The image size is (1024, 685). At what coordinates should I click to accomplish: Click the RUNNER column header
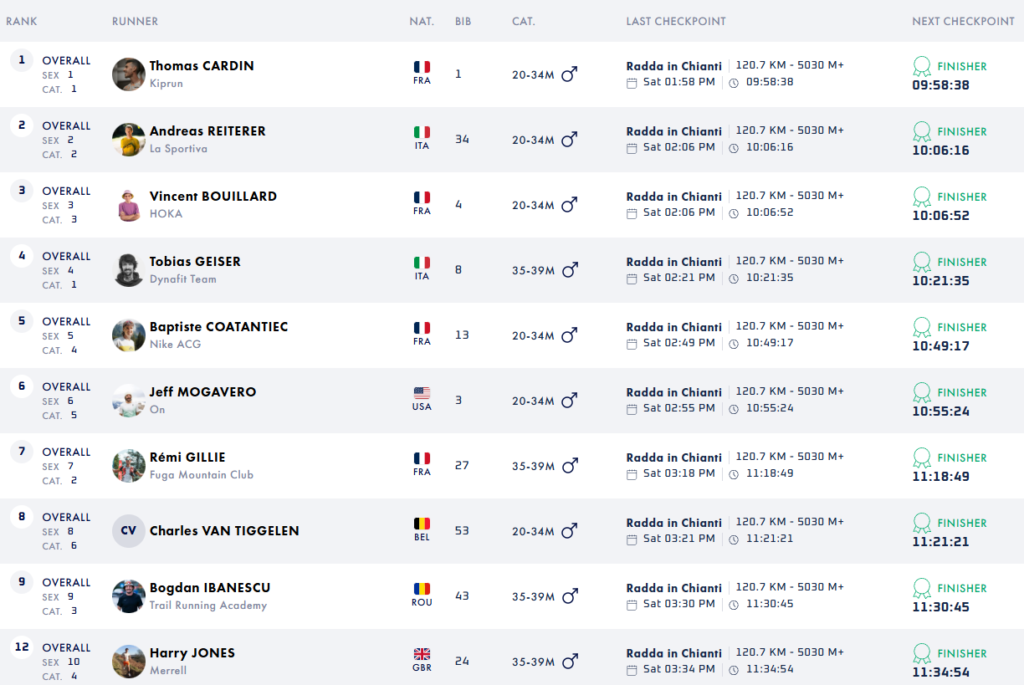[135, 21]
